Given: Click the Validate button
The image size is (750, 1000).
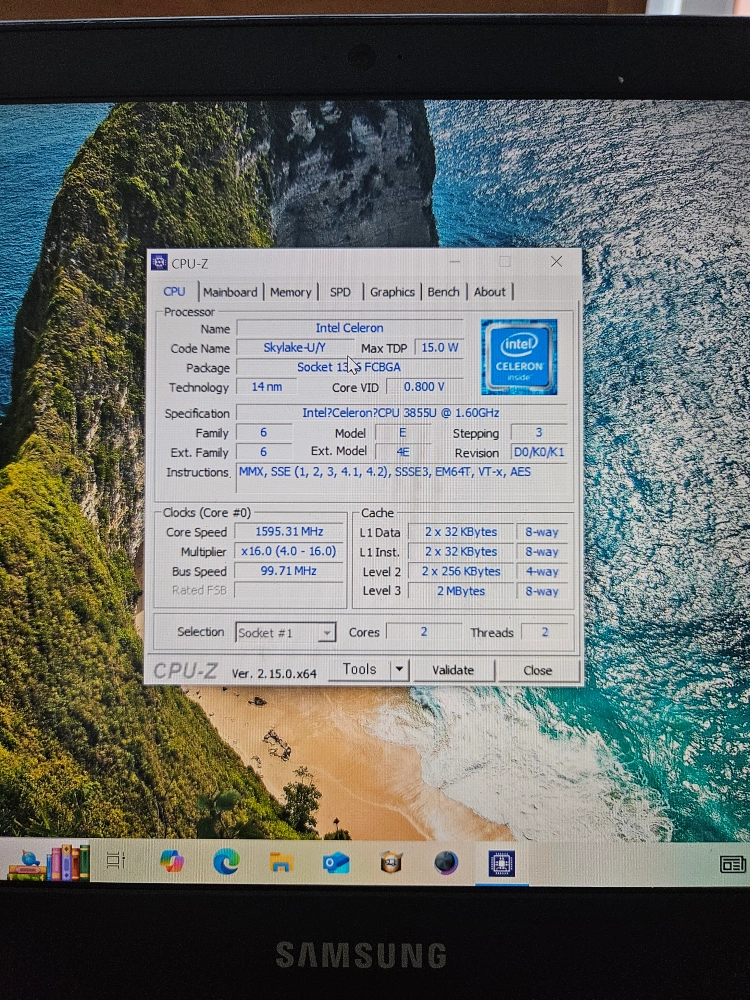Looking at the screenshot, I should [x=453, y=670].
